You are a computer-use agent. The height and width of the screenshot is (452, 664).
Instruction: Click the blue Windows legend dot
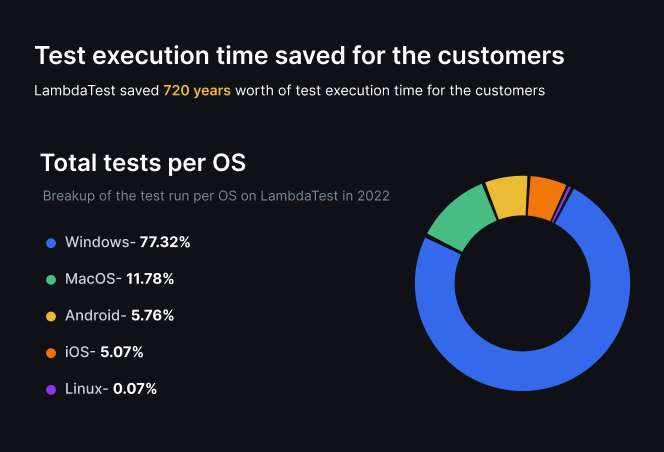coord(51,242)
